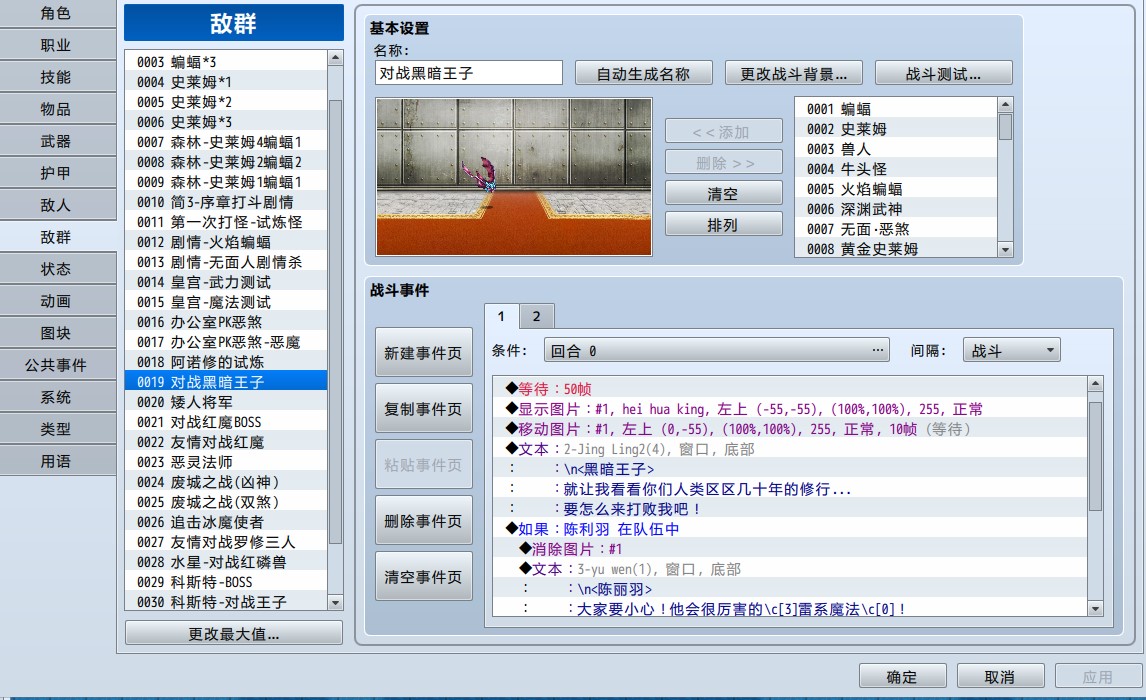The width and height of the screenshot is (1146, 700).
Task: Click 新建事件页 to create event page
Action: click(423, 353)
